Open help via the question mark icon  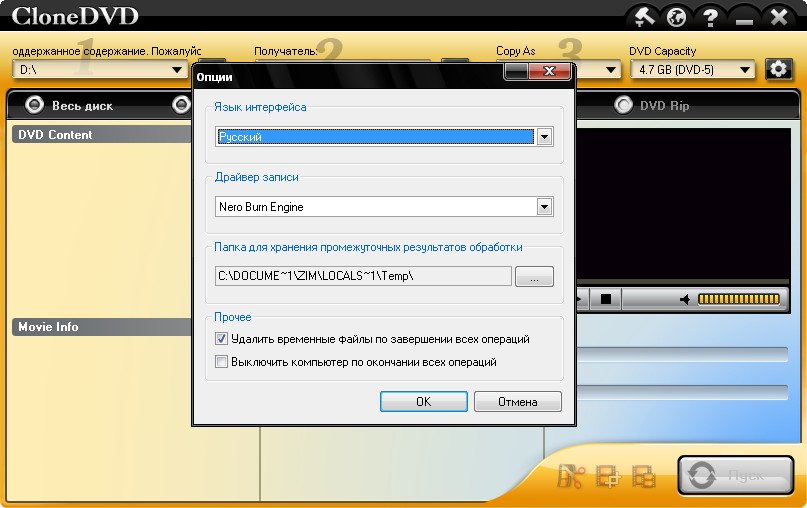(710, 17)
